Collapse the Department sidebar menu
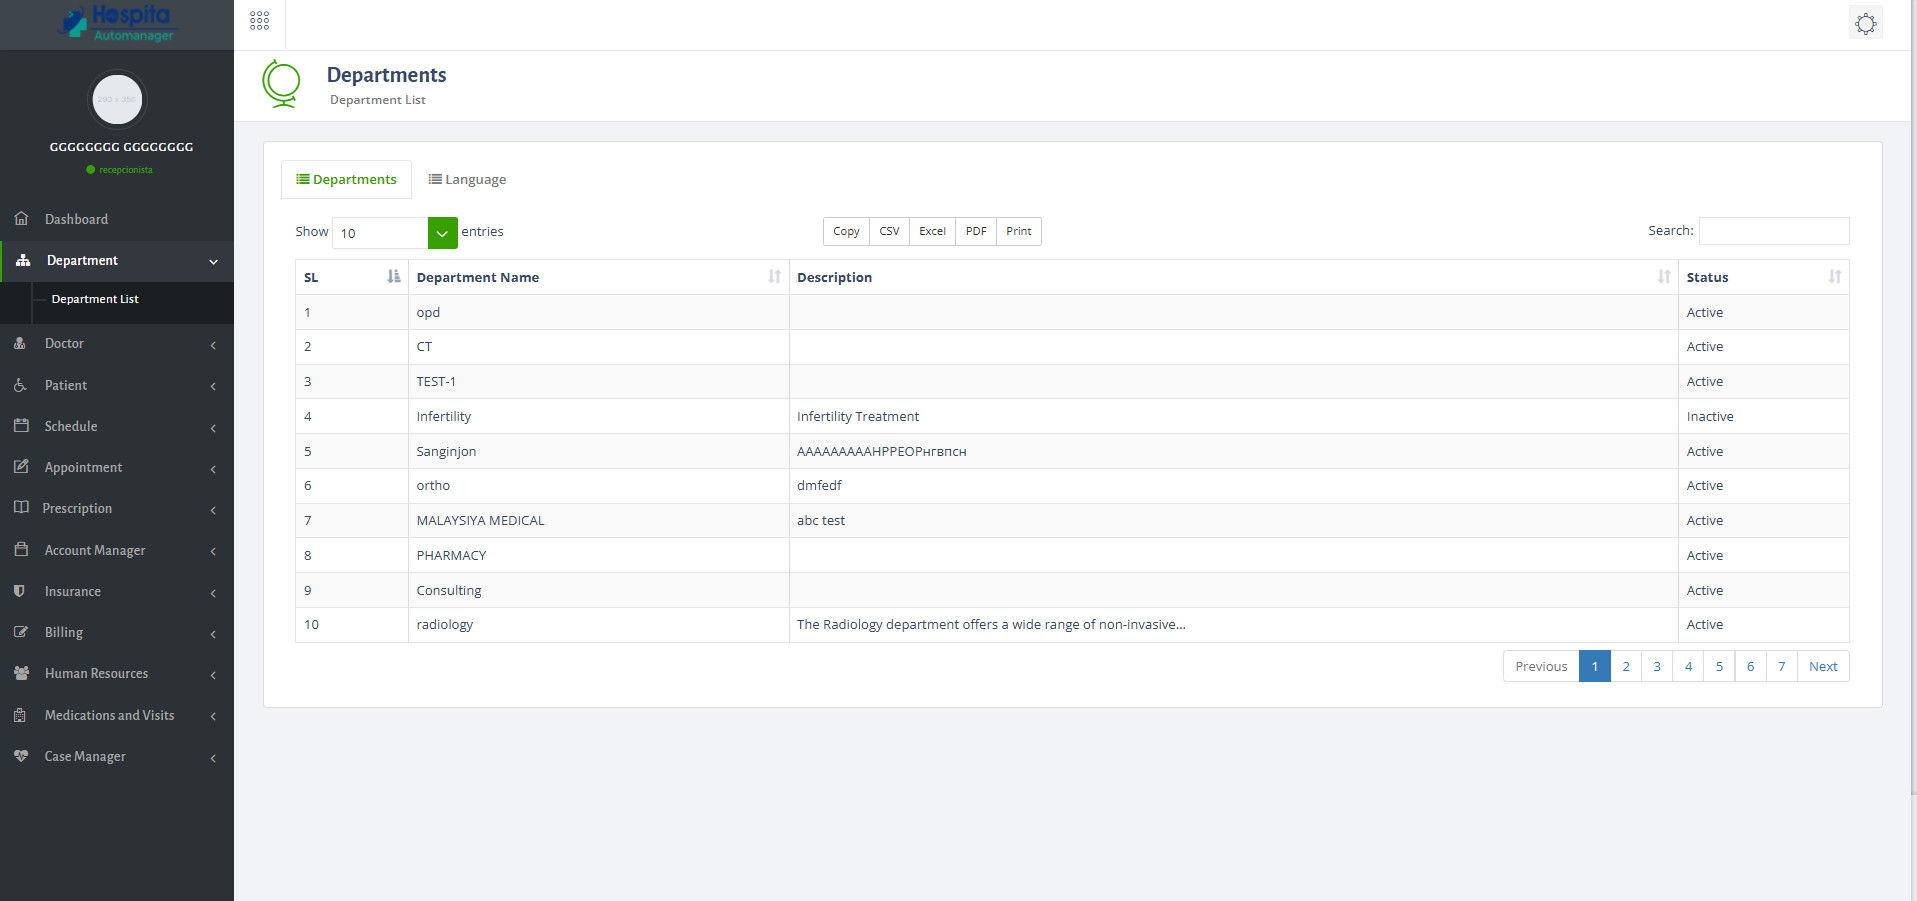Image resolution: width=1917 pixels, height=901 pixels. point(117,260)
